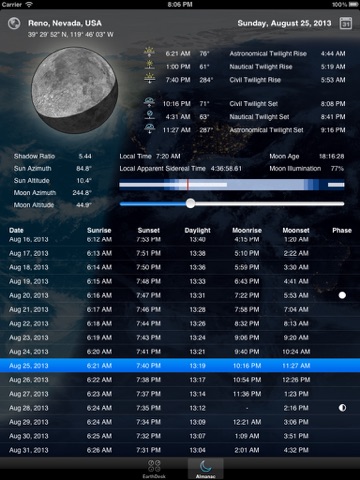The height and width of the screenshot is (480, 360).
Task: Click the Nautical Twilight Rise label
Action: click(x=261, y=67)
